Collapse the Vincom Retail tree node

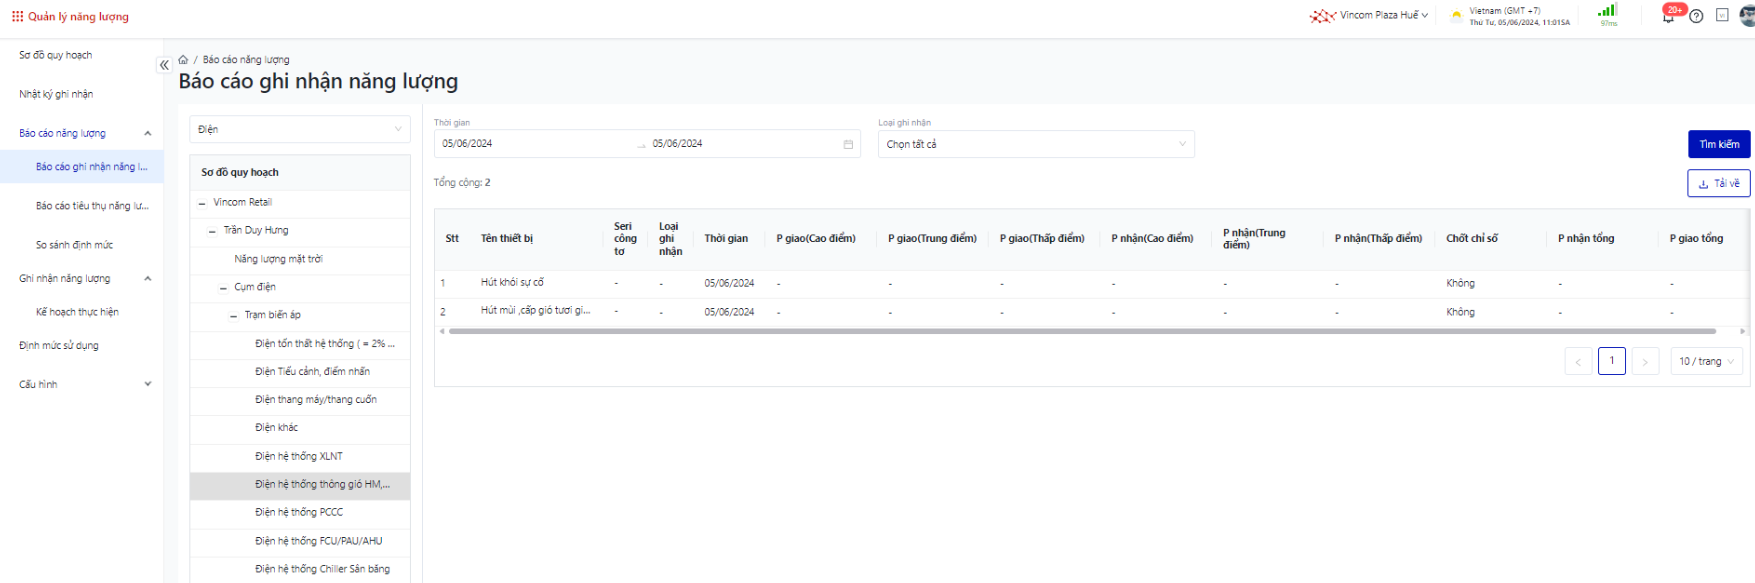click(202, 203)
